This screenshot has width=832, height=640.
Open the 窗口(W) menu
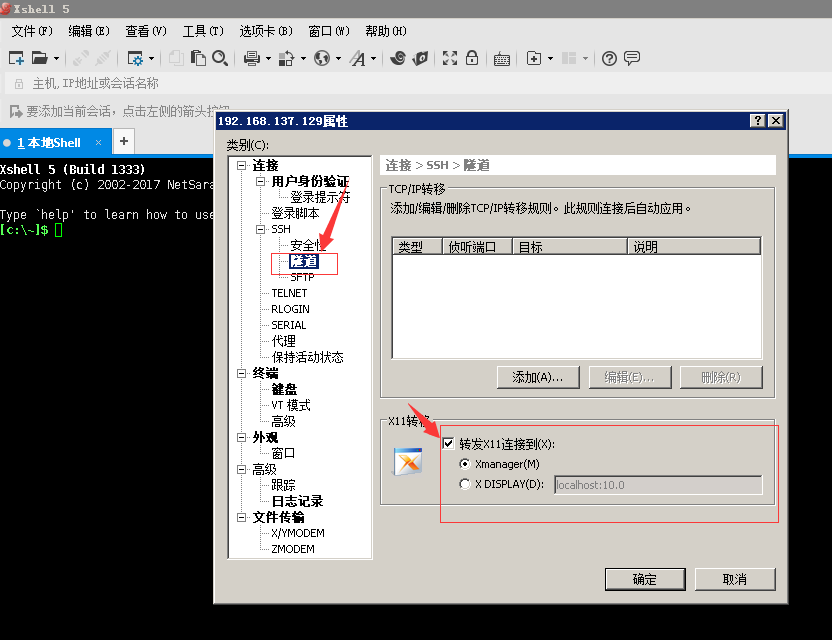pyautogui.click(x=329, y=31)
